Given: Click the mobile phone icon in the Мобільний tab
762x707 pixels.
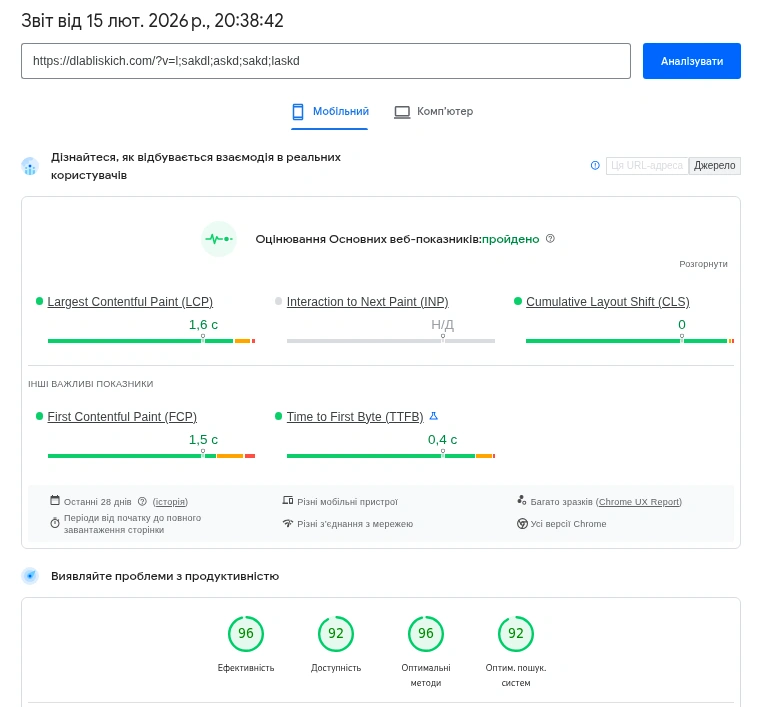Looking at the screenshot, I should tap(298, 112).
